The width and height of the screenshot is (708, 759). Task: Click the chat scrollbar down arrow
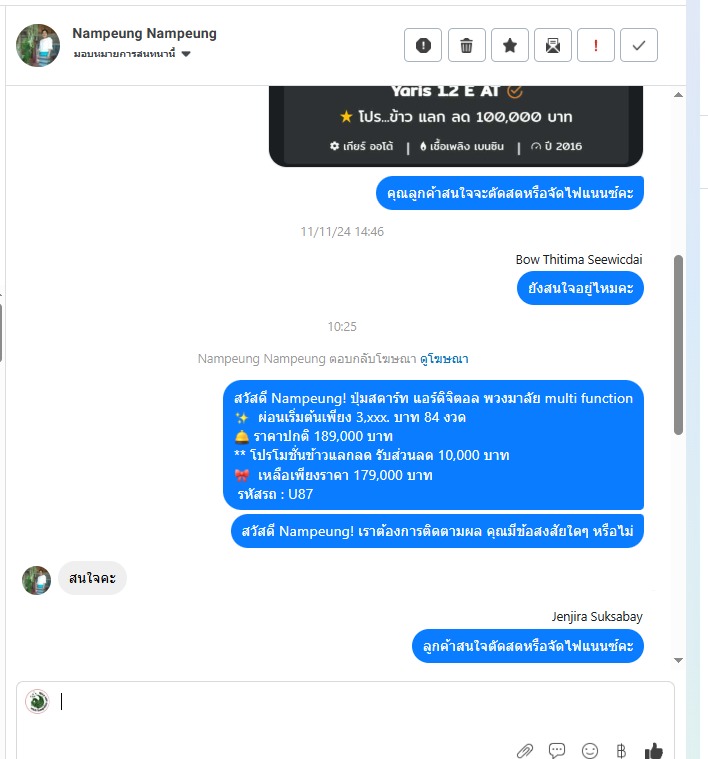click(x=678, y=660)
